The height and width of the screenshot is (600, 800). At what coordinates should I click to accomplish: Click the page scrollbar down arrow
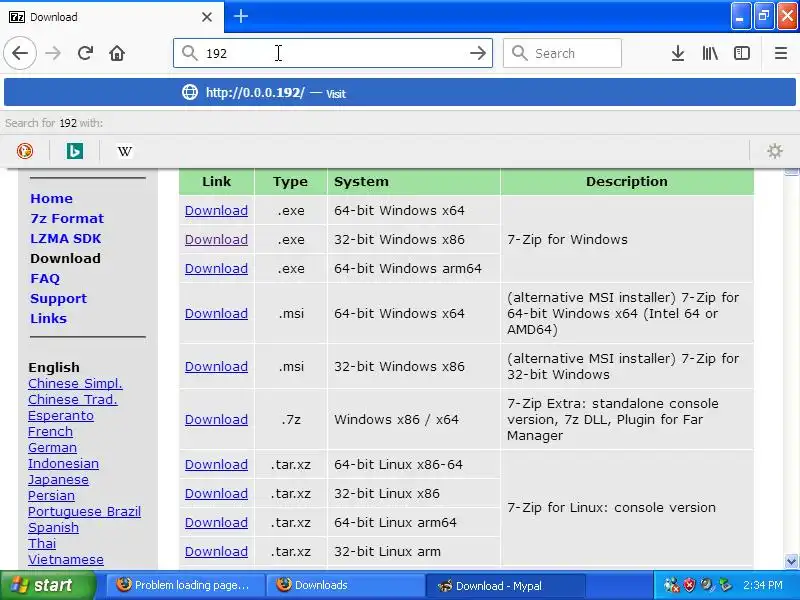[x=791, y=561]
